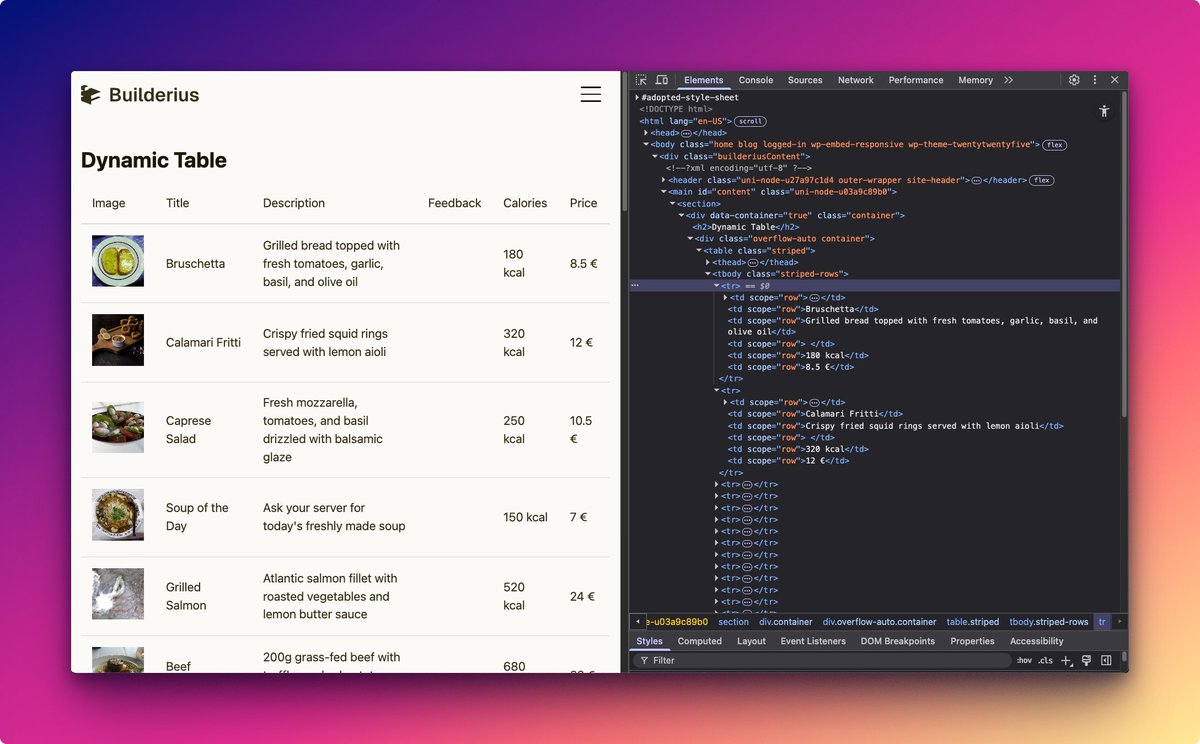Open DevTools settings gear

pyautogui.click(x=1074, y=80)
